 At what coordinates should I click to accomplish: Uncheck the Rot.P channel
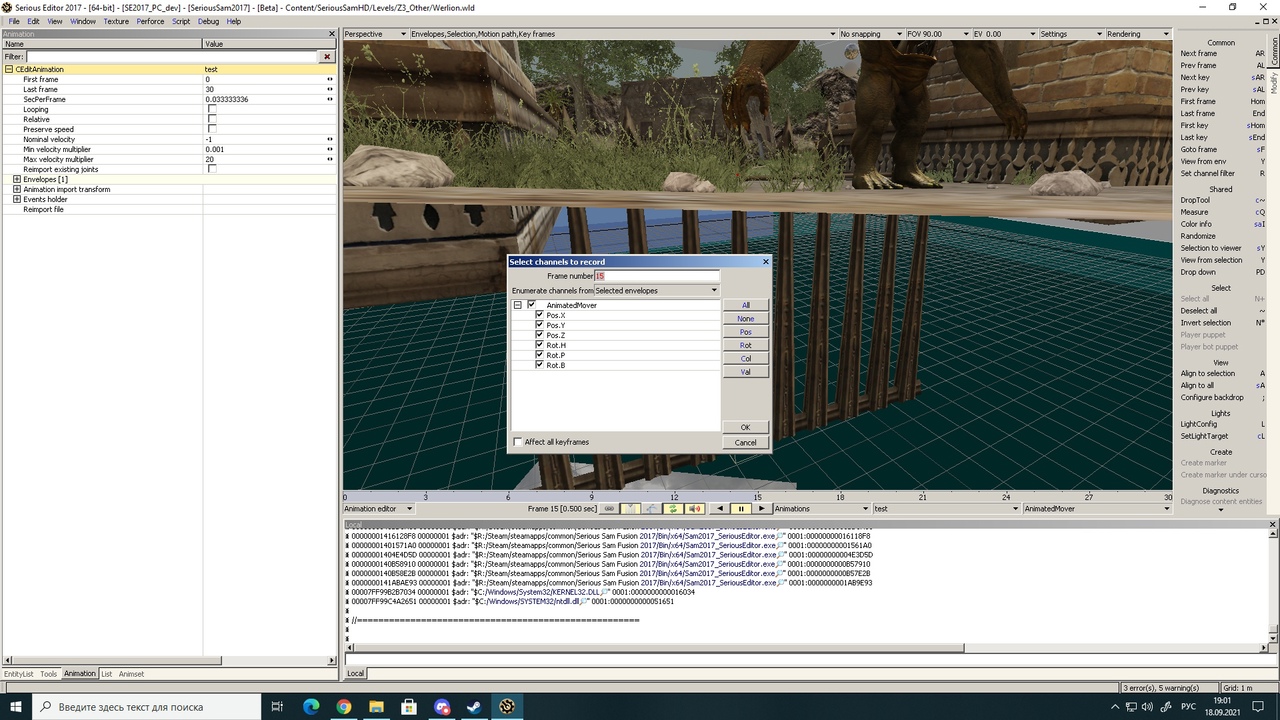coord(540,355)
